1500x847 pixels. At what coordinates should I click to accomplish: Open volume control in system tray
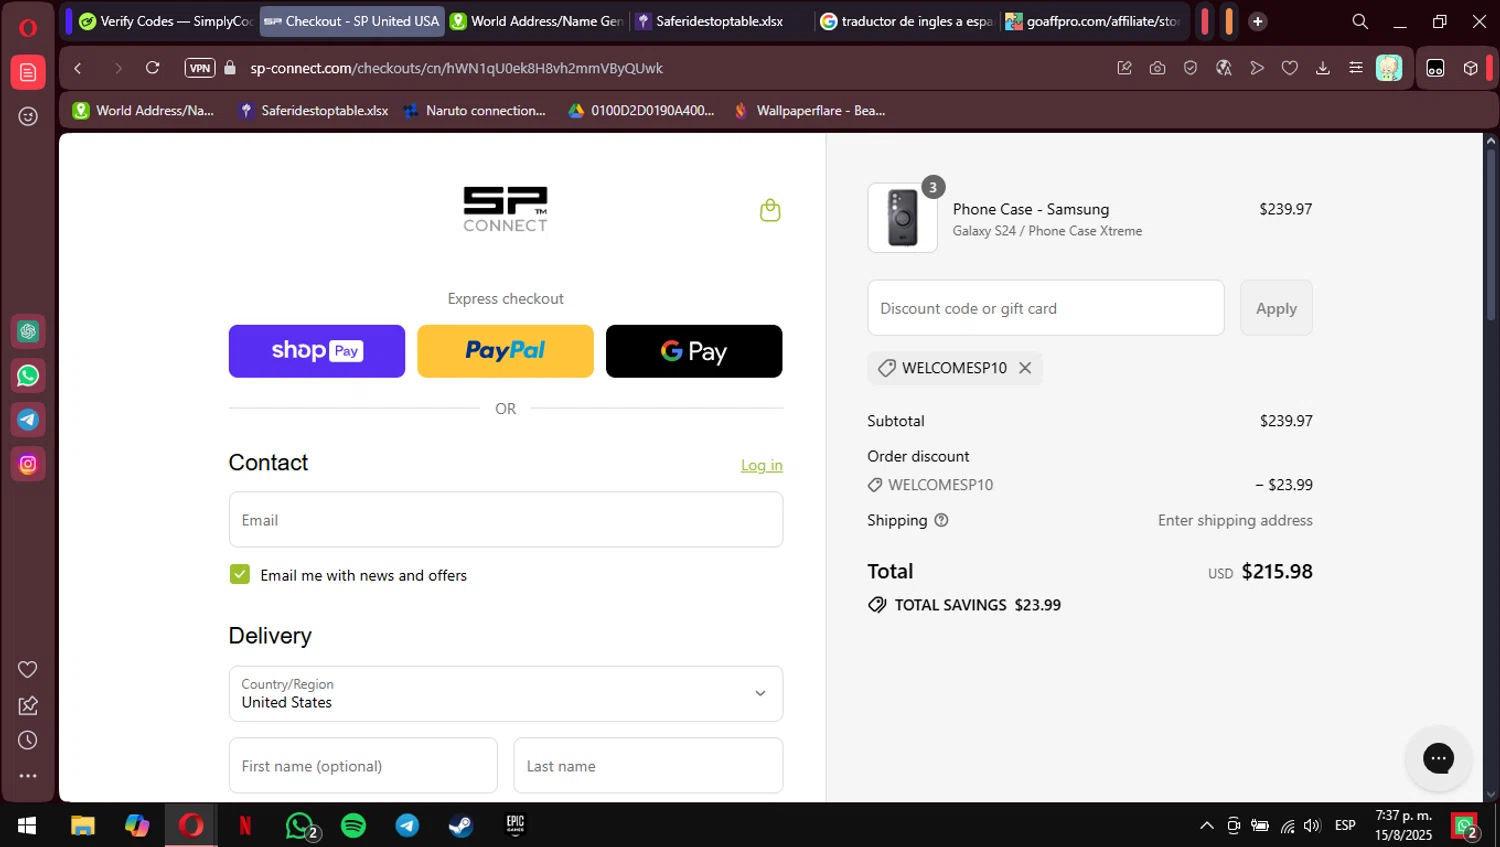coord(1312,826)
